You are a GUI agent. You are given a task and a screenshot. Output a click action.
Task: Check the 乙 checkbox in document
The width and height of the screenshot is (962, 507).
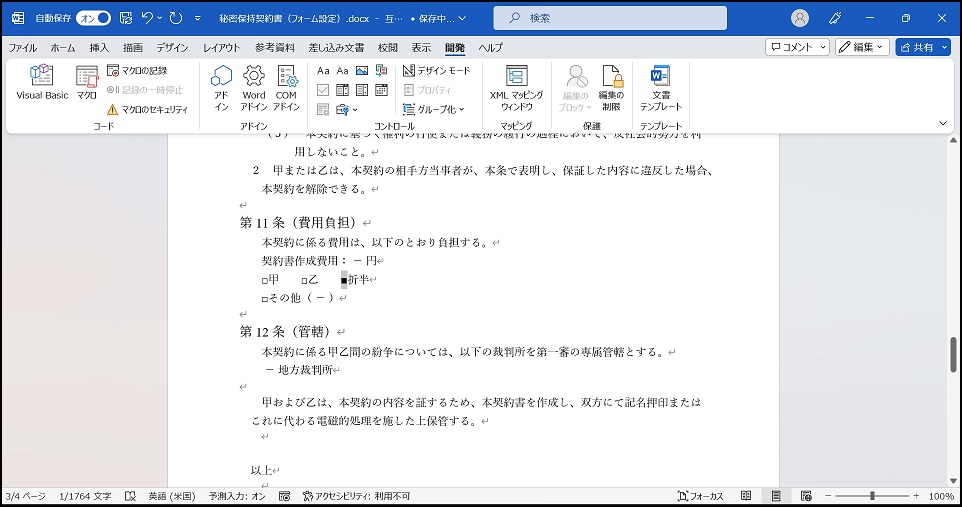(x=304, y=281)
